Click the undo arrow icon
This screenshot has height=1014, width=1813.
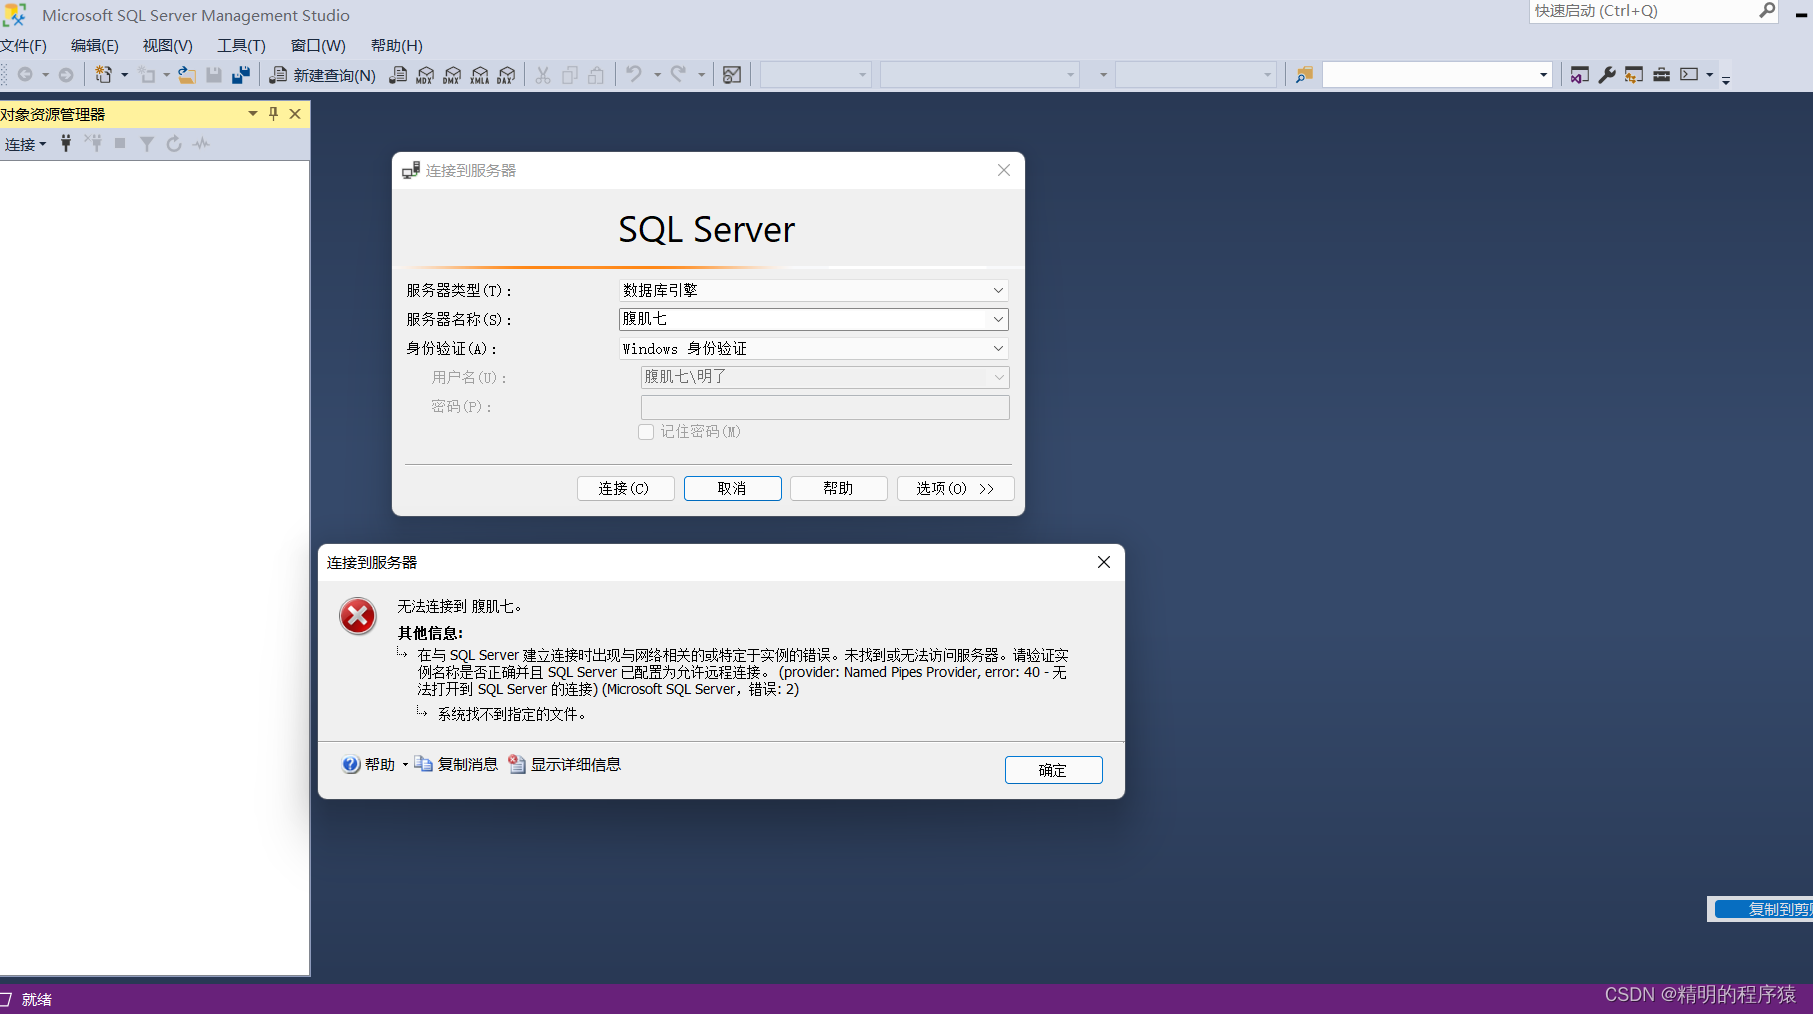pos(634,75)
